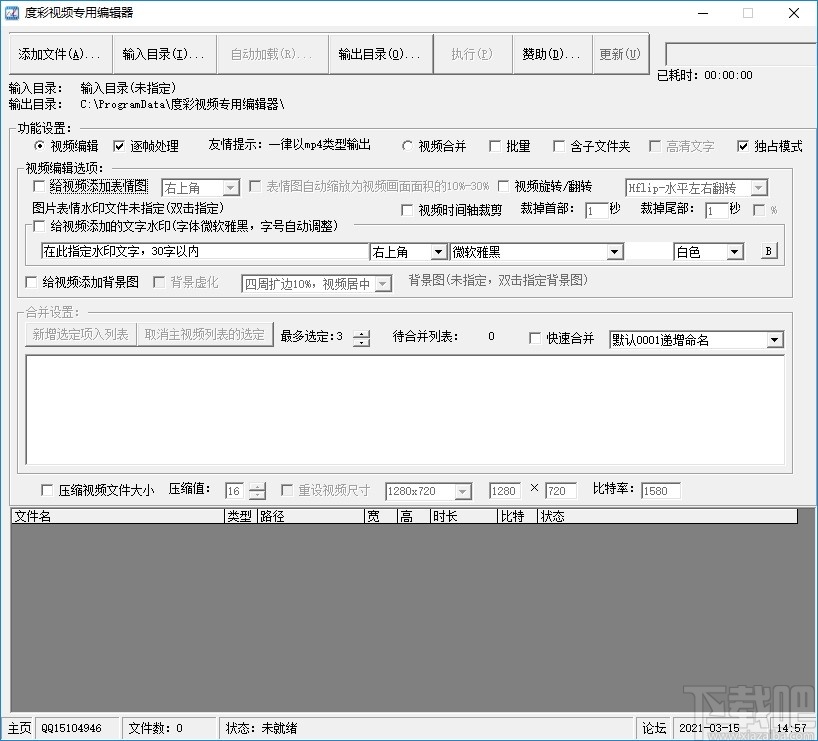Click the 赞助 sponsor button
The height and width of the screenshot is (741, 818).
click(552, 55)
